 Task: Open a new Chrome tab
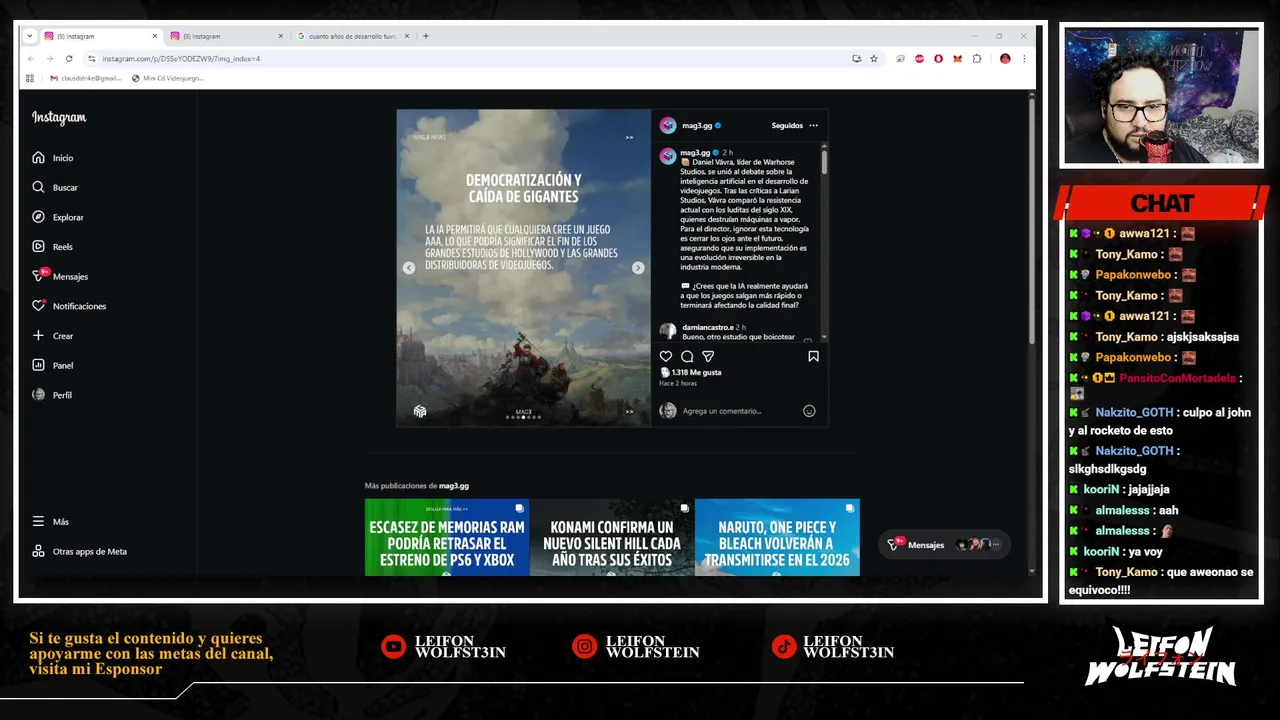click(426, 36)
